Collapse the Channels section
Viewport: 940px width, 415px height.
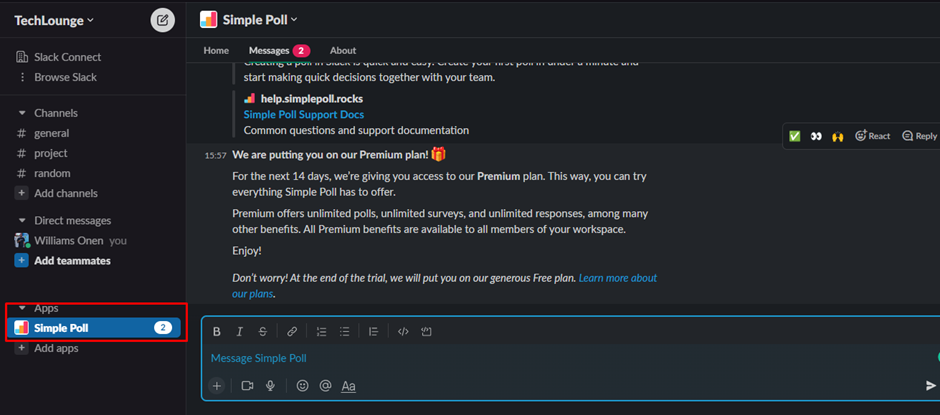(x=22, y=113)
